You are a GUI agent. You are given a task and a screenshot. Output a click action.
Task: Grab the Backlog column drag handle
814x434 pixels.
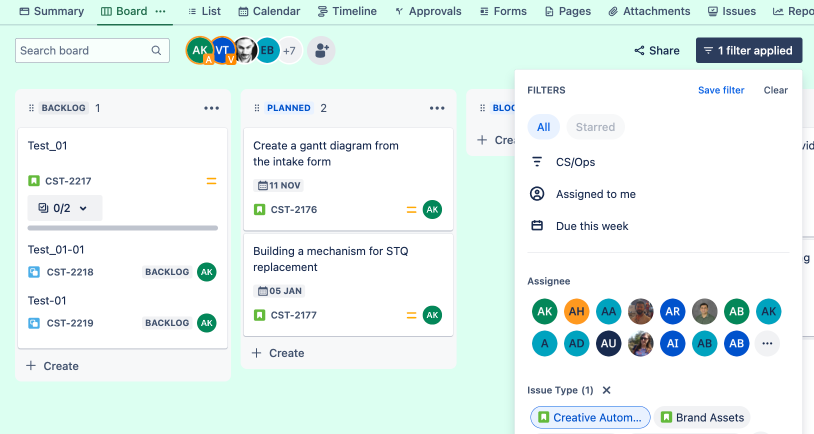31,108
